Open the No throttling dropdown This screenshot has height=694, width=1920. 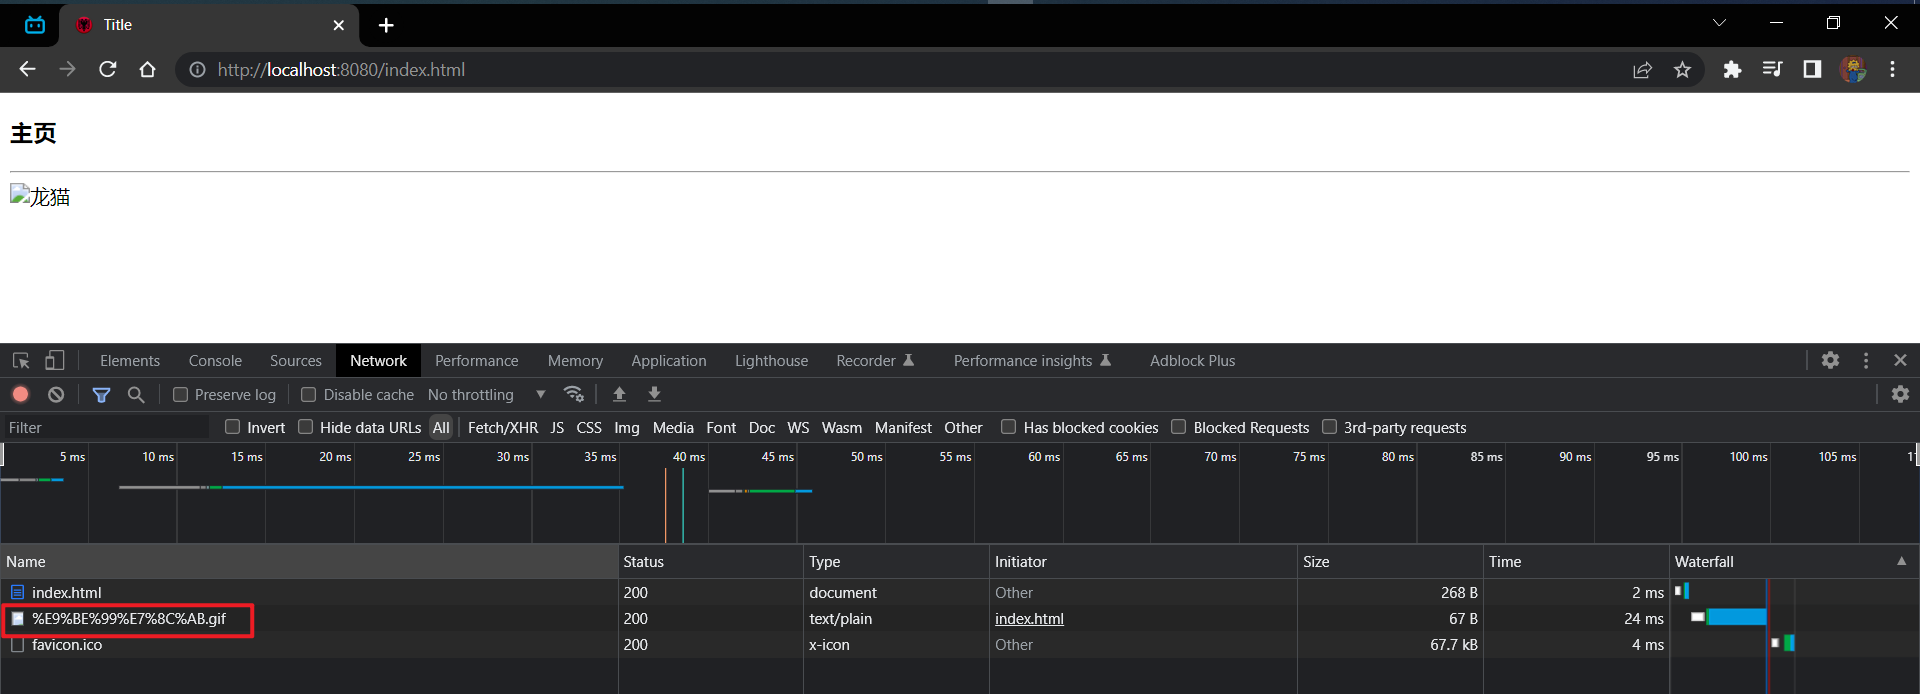point(487,394)
